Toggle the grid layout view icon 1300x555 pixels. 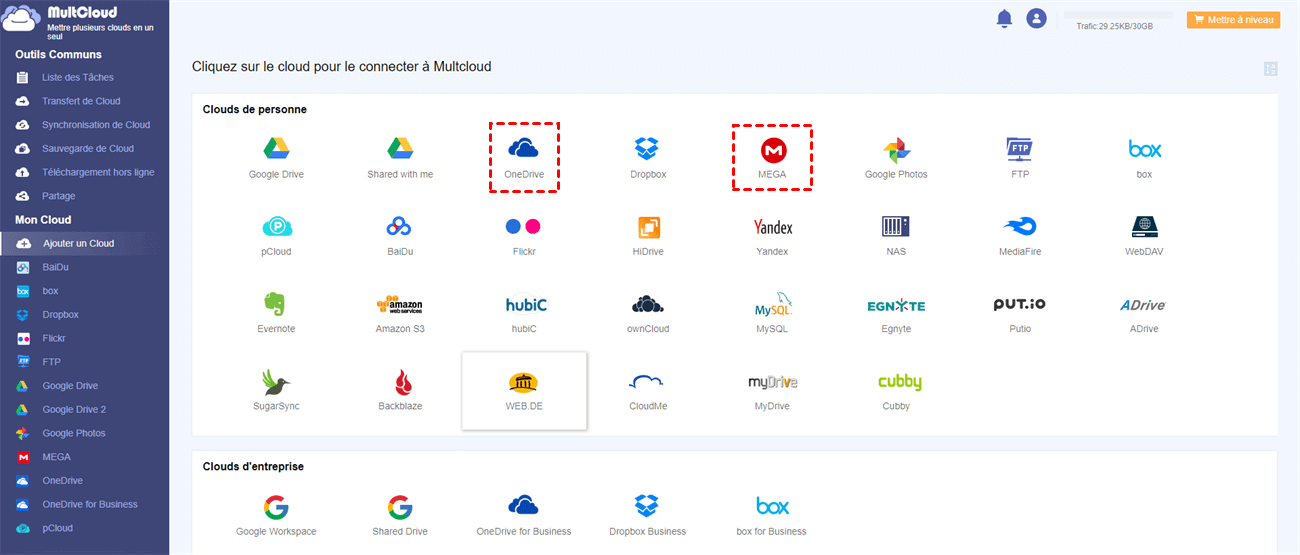coord(1271,69)
